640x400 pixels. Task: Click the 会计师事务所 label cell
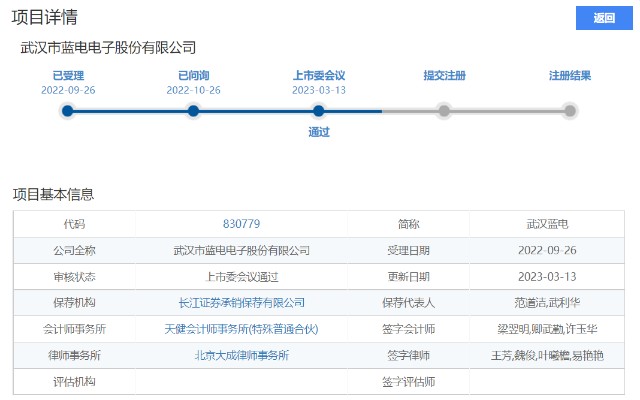point(74,329)
